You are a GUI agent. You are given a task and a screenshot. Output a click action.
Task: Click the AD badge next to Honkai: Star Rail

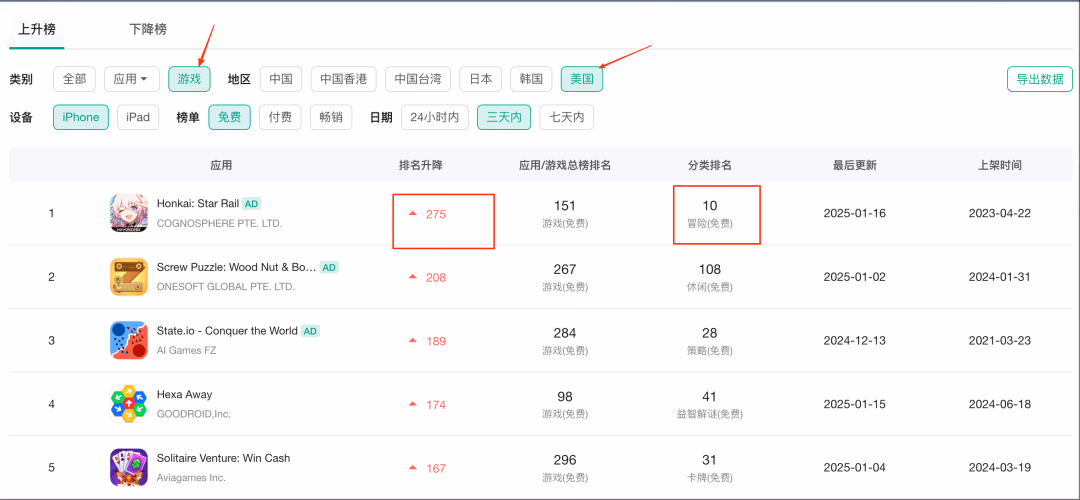pos(252,204)
